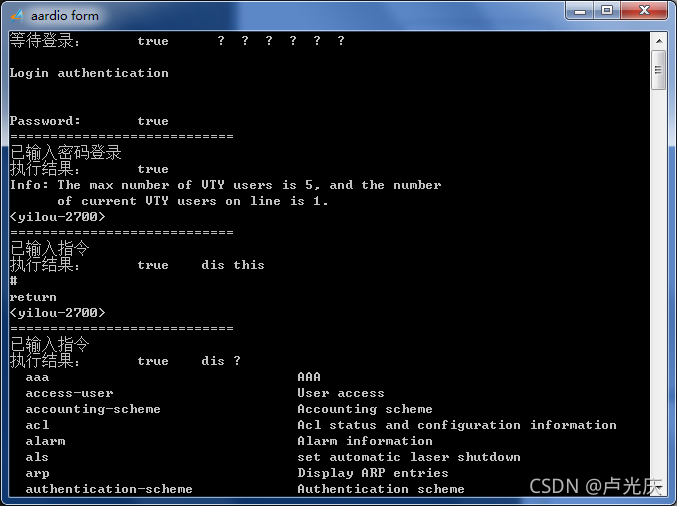Minimize the aardio form window
The width and height of the screenshot is (677, 506).
tap(580, 11)
